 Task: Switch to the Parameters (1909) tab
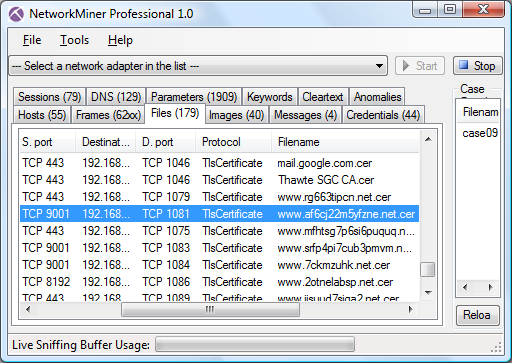point(194,97)
